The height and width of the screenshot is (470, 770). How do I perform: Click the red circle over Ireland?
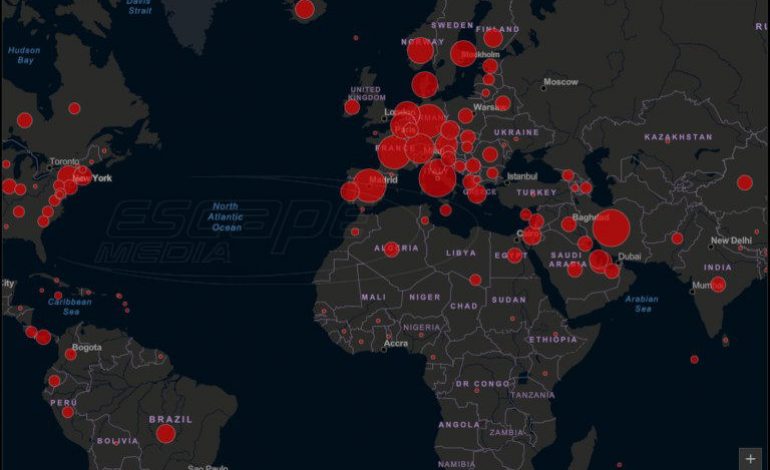point(352,107)
